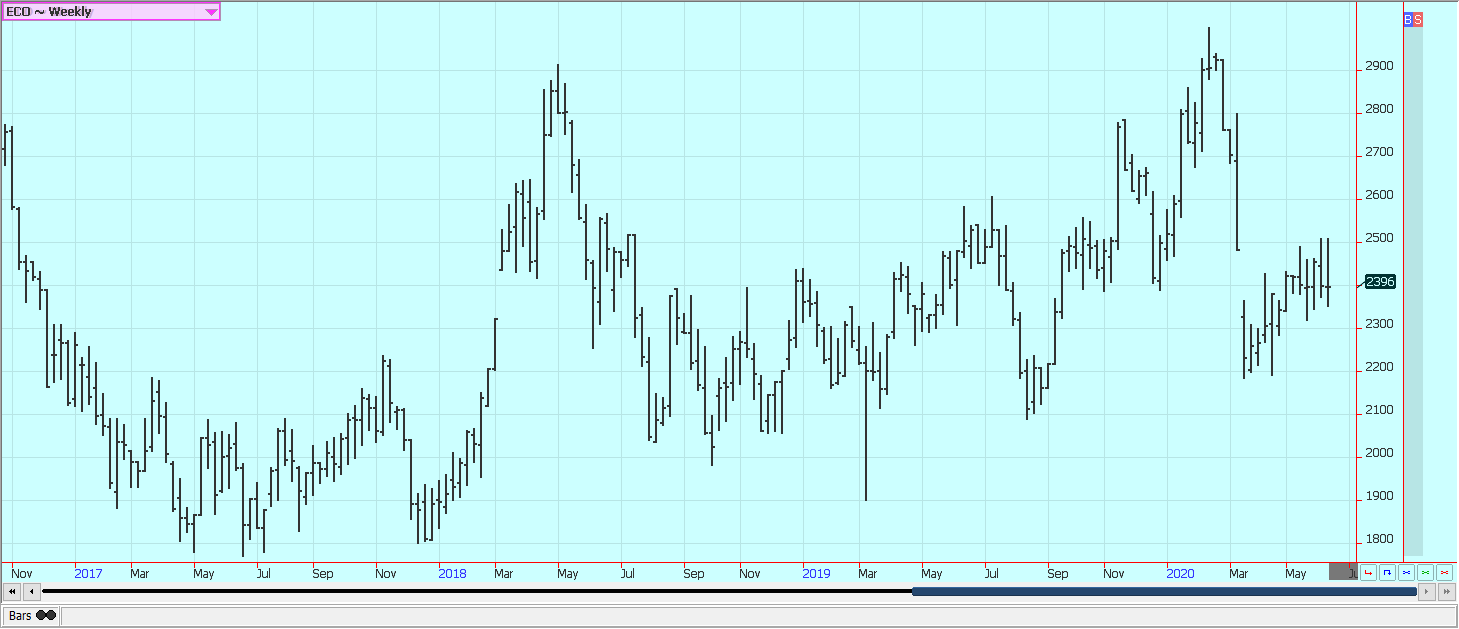The image size is (1459, 629).
Task: Click the blue crossover icon below the chart
Action: pos(1406,572)
